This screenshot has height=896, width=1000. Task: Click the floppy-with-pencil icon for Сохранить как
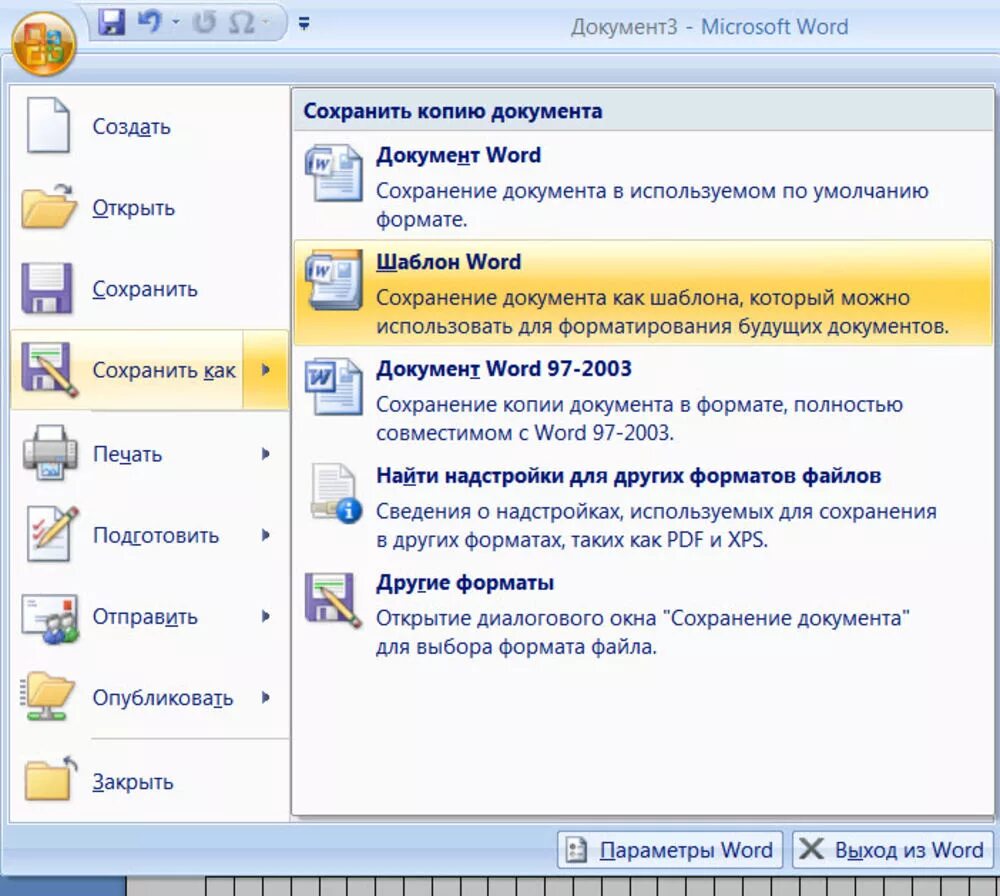tap(49, 370)
